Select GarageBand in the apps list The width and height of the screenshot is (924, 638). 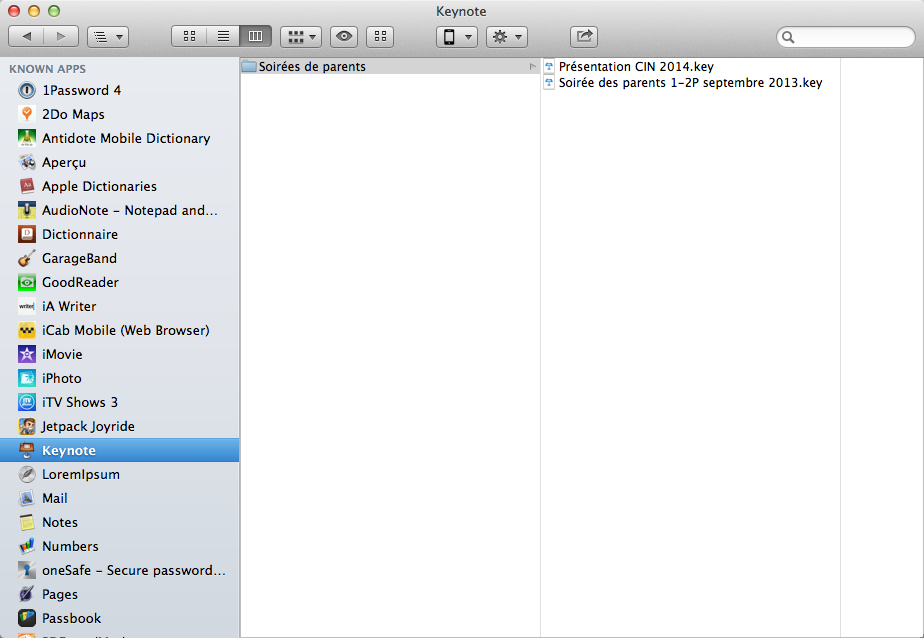[120, 259]
